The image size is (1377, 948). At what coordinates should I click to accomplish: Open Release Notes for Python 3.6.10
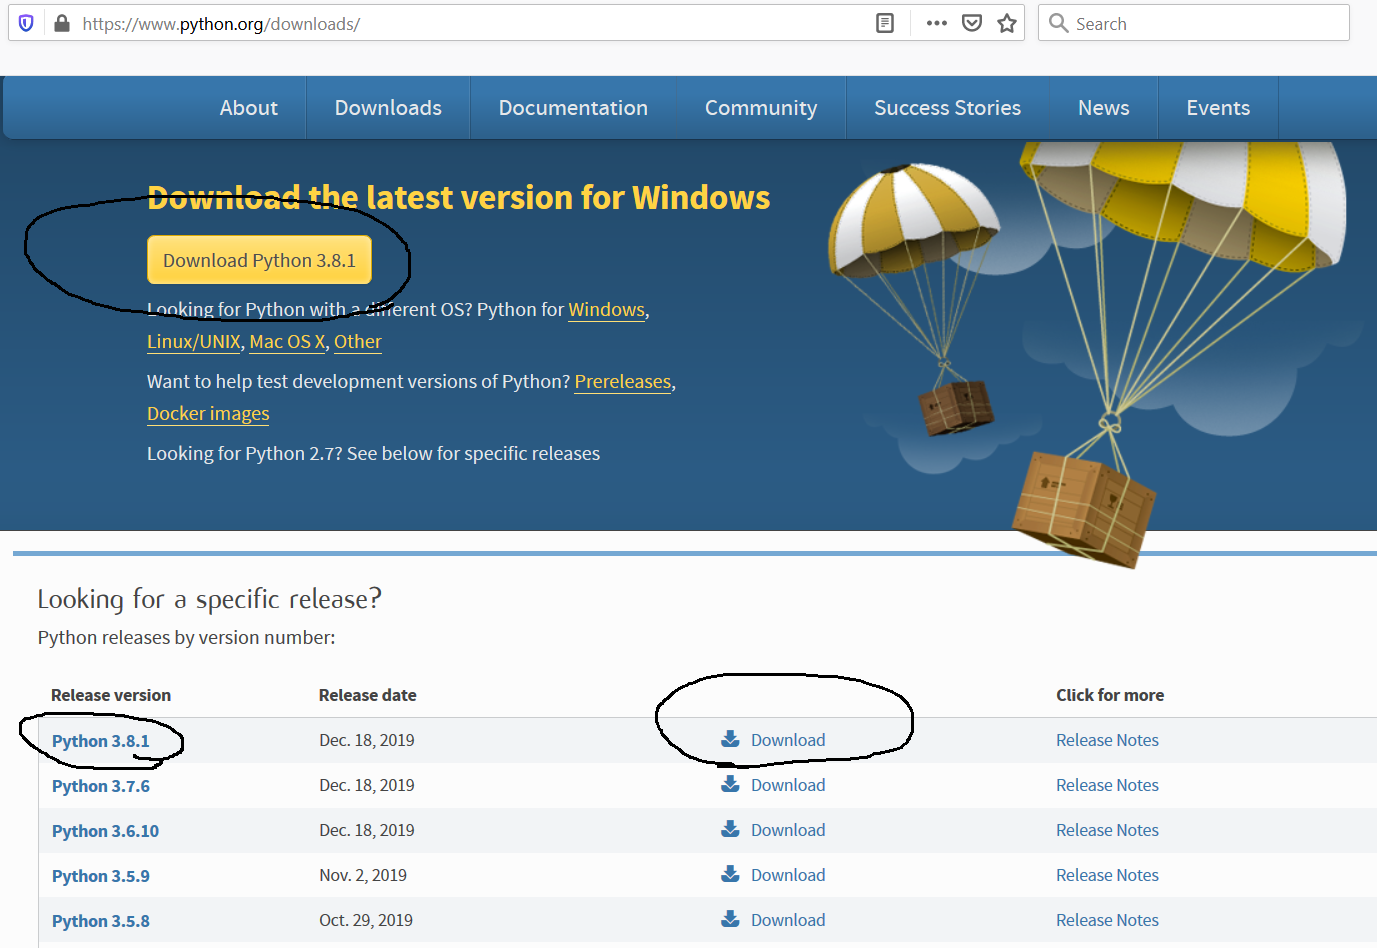1107,830
